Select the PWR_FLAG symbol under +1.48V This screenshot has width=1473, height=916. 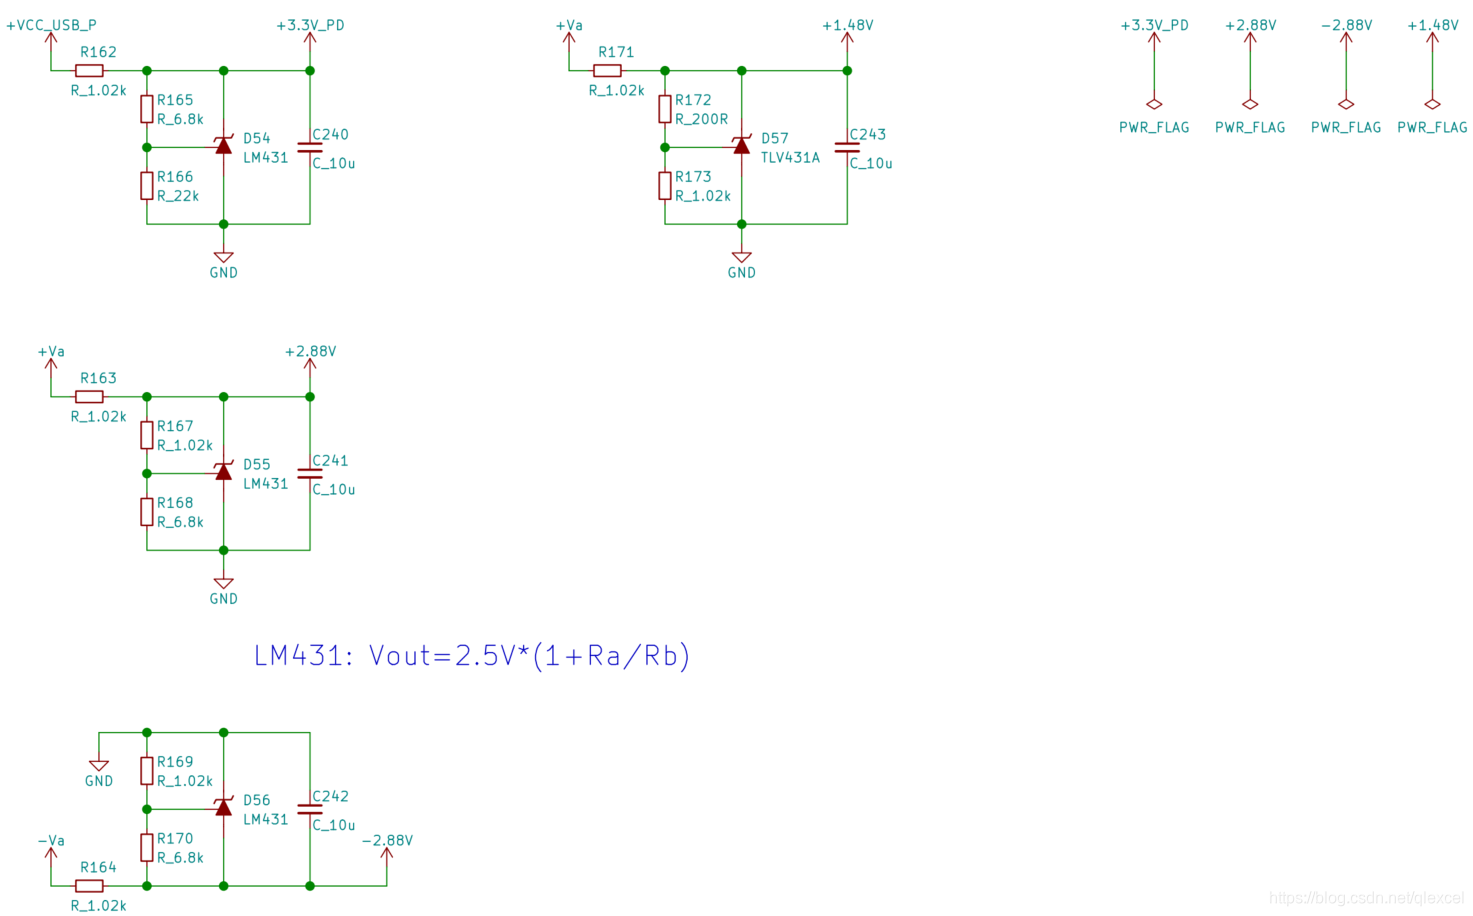pyautogui.click(x=1432, y=104)
